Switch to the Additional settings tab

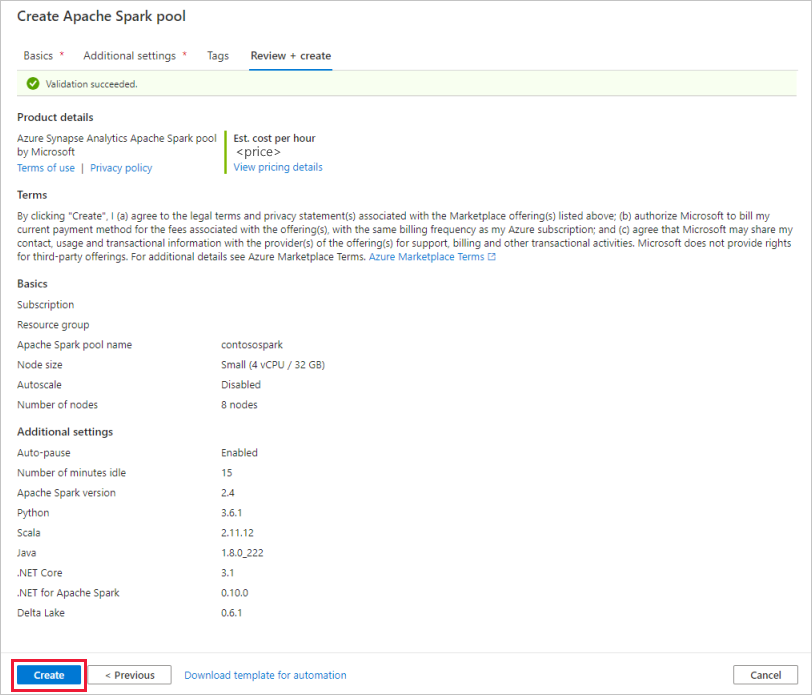point(130,55)
